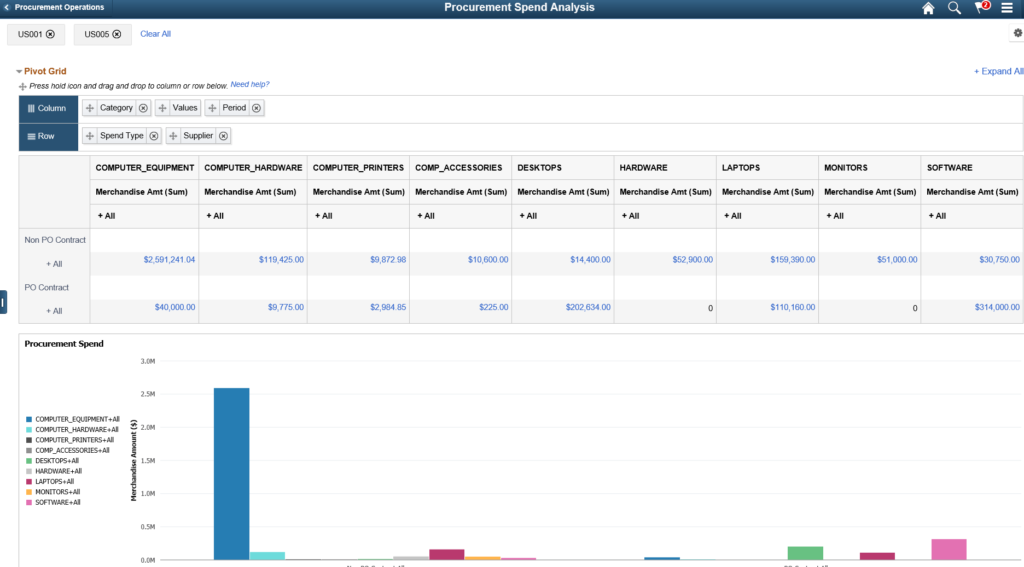1024x567 pixels.
Task: Open the Need help? link
Action: 249,84
